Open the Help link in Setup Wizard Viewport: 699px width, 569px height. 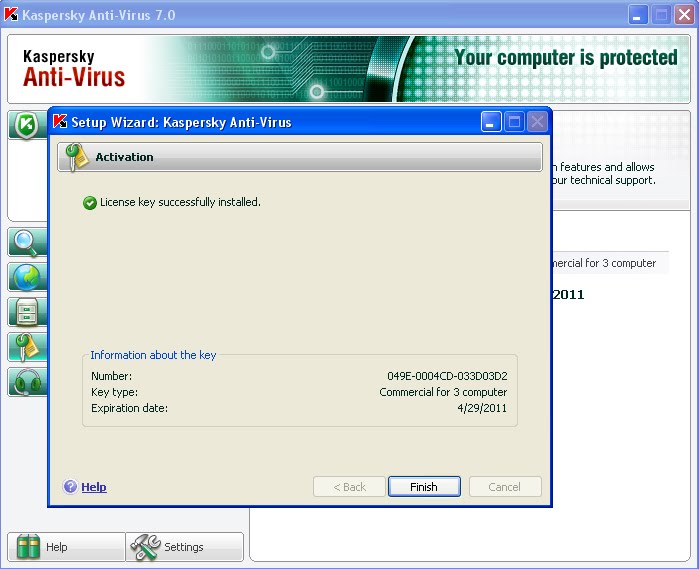[94, 487]
